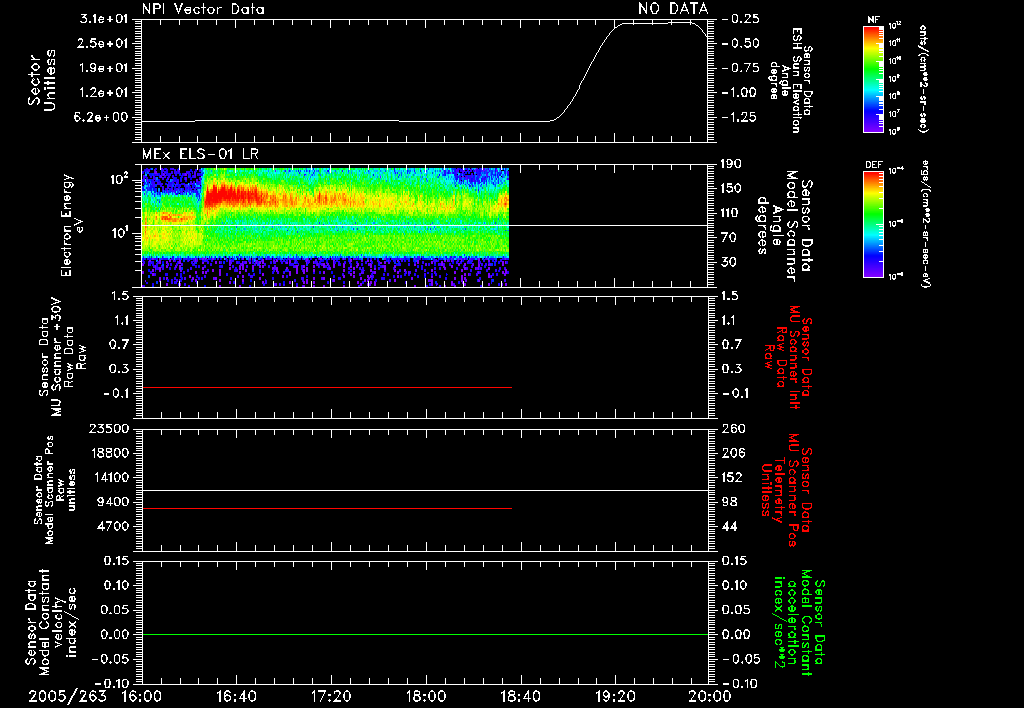Image resolution: width=1024 pixels, height=708 pixels.
Task: Click the electron energy spectrogram image
Action: tap(325, 227)
